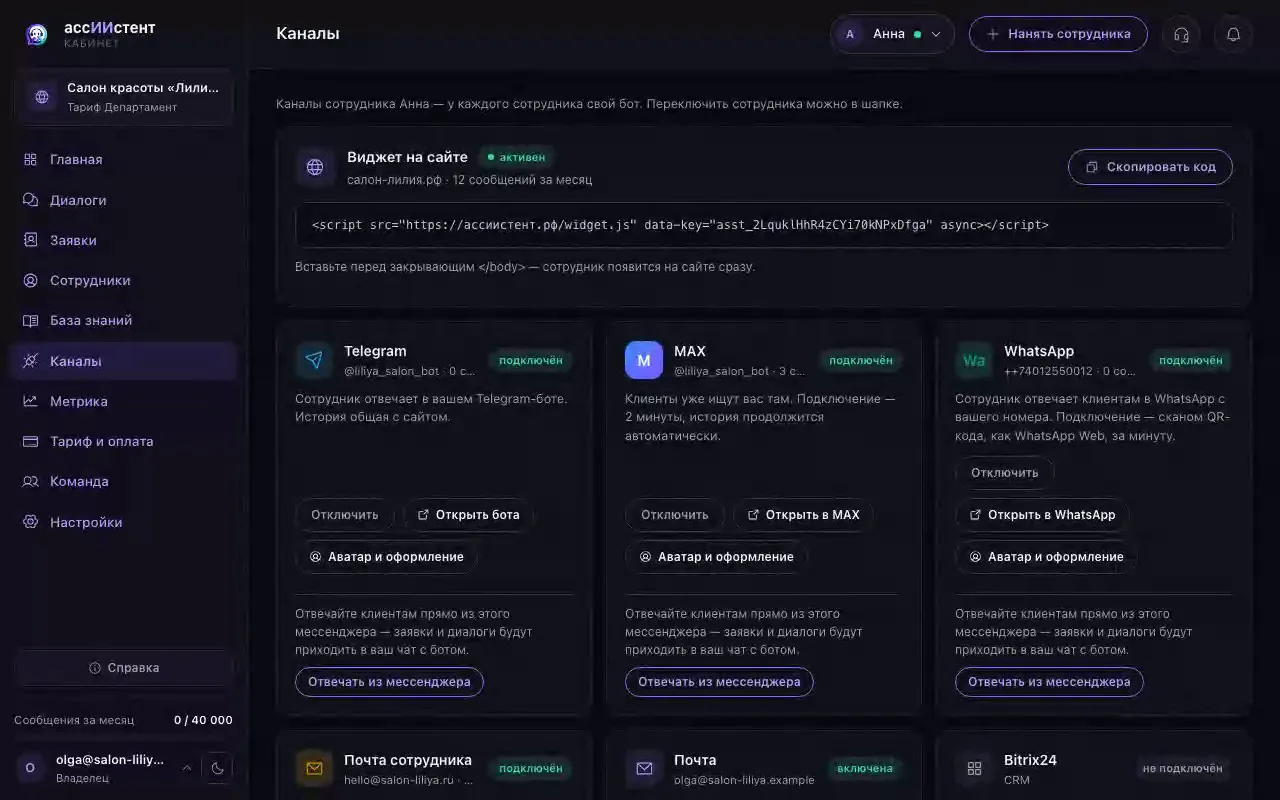The width and height of the screenshot is (1280, 800).
Task: Click the Почта сотрудника envelope icon
Action: coord(314,768)
